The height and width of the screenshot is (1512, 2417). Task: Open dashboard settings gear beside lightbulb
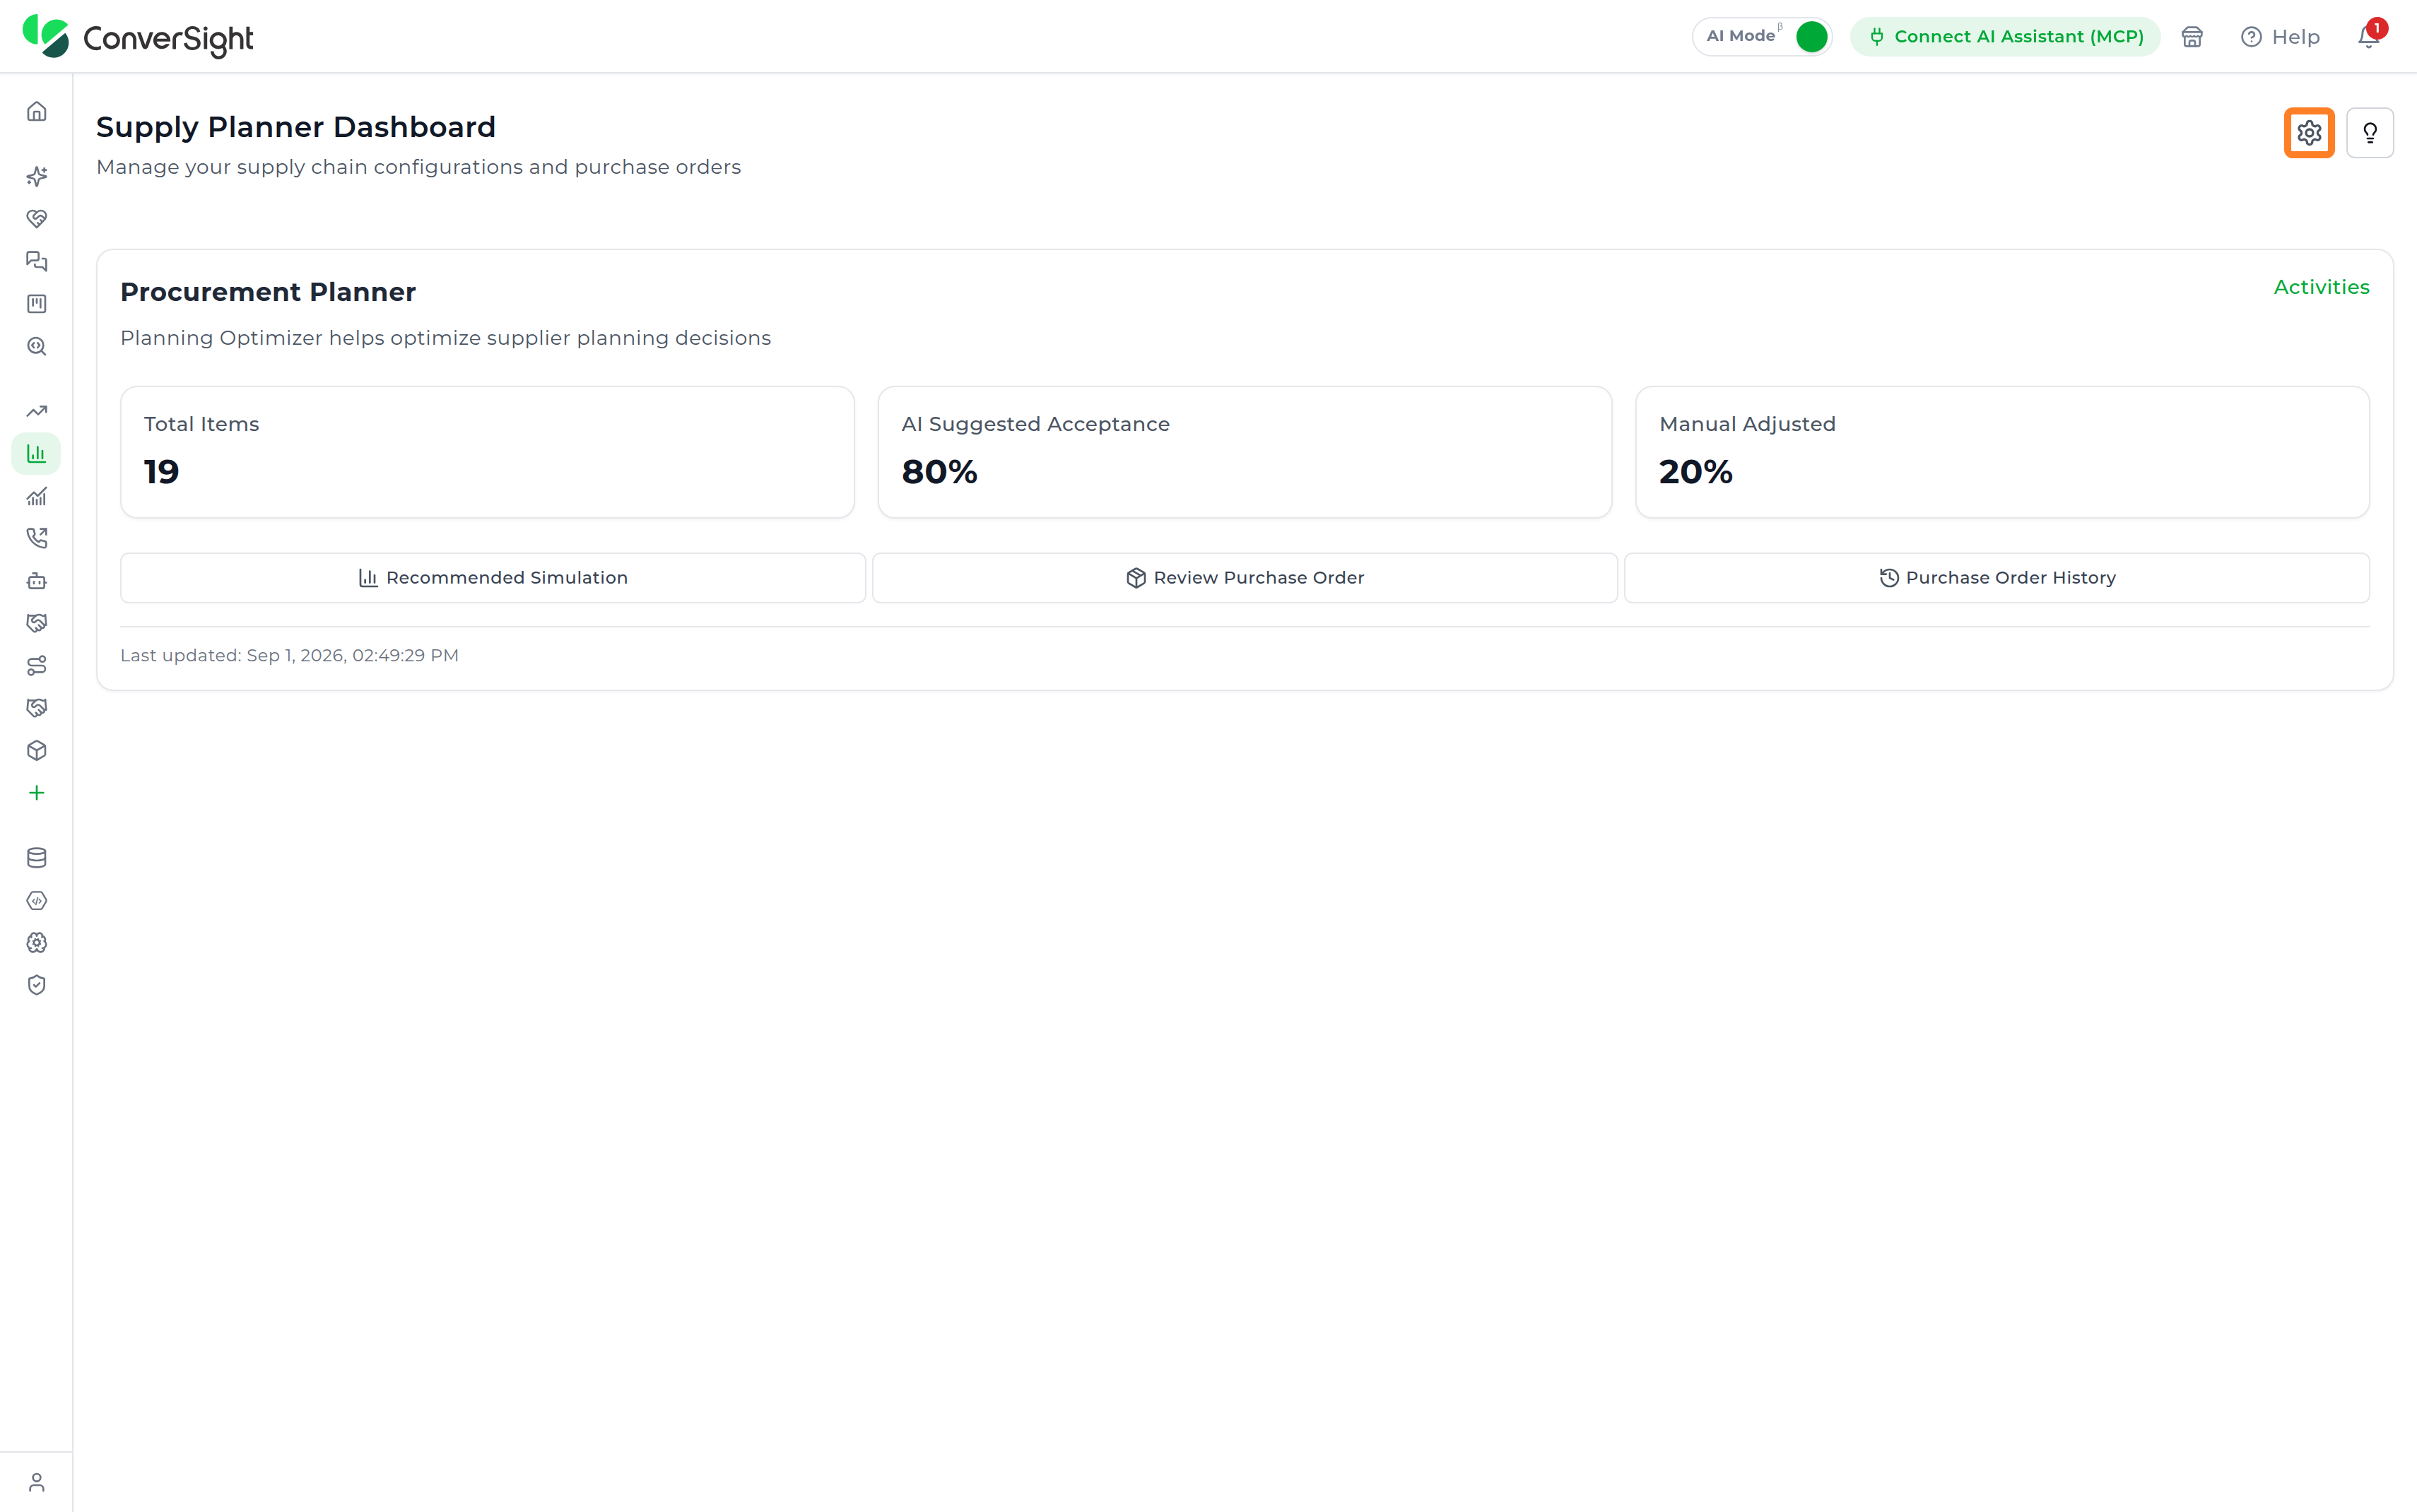coord(2309,133)
